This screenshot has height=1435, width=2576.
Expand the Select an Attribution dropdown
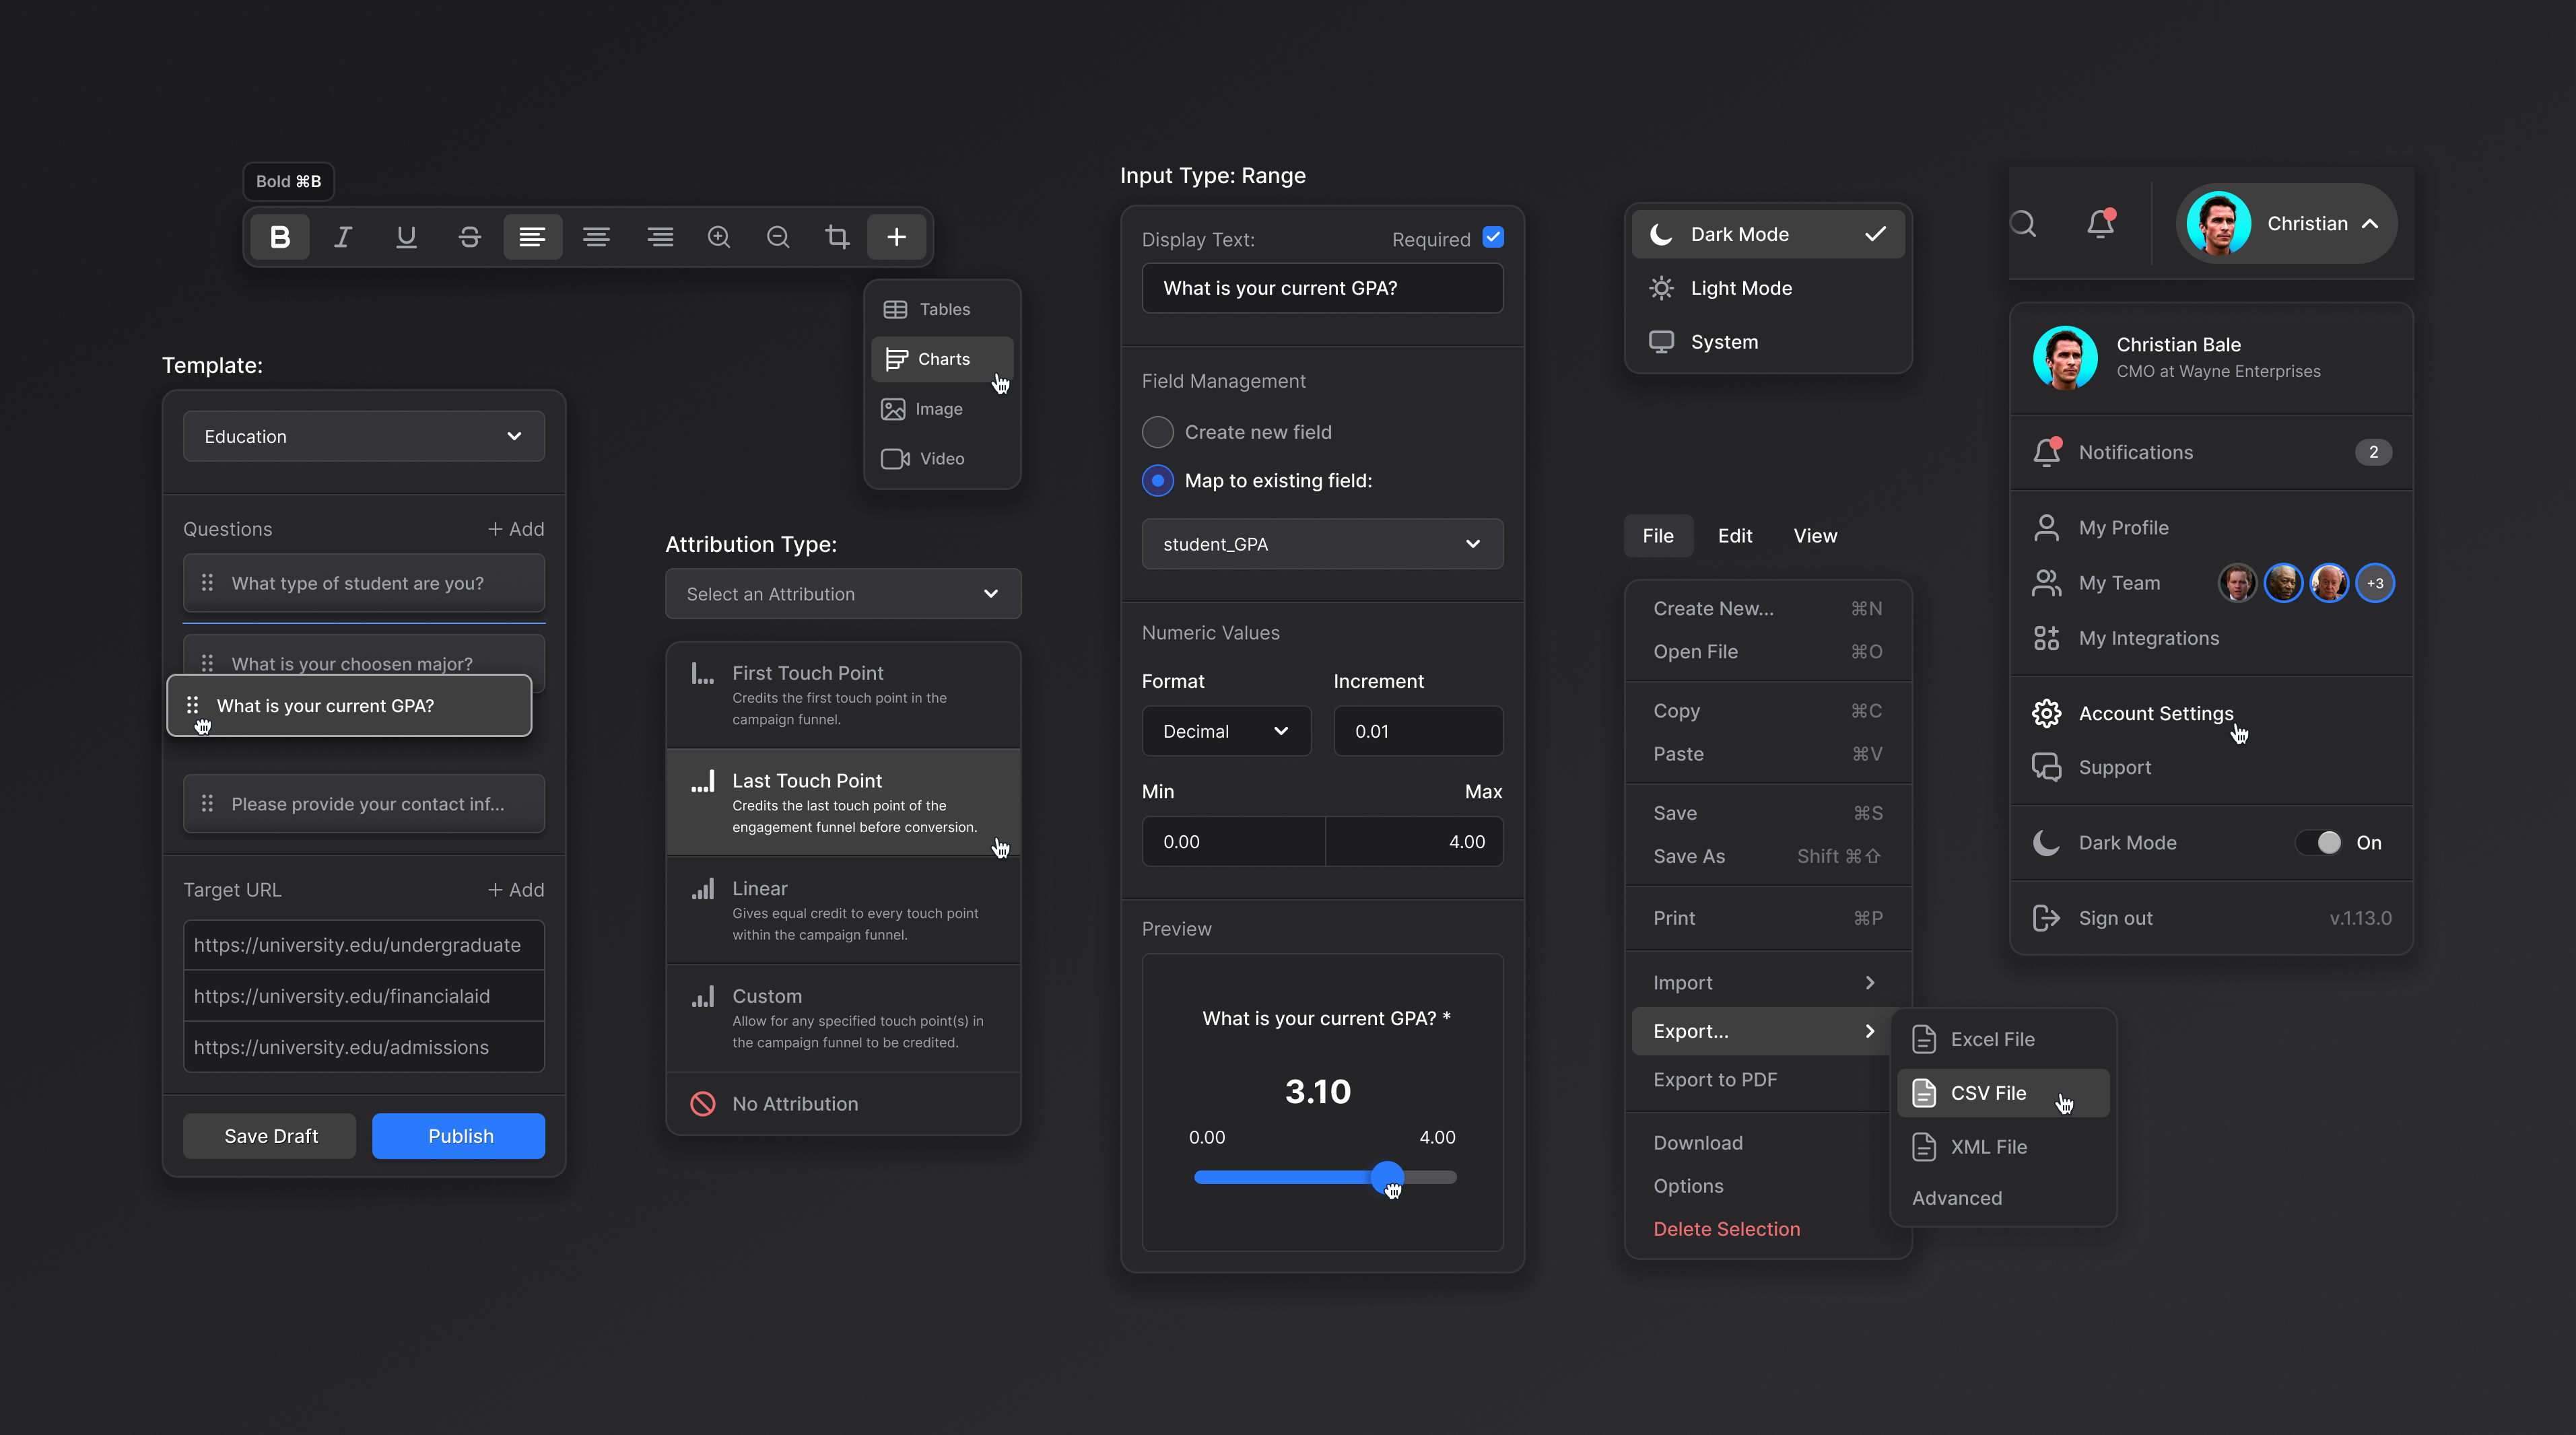pyautogui.click(x=842, y=593)
